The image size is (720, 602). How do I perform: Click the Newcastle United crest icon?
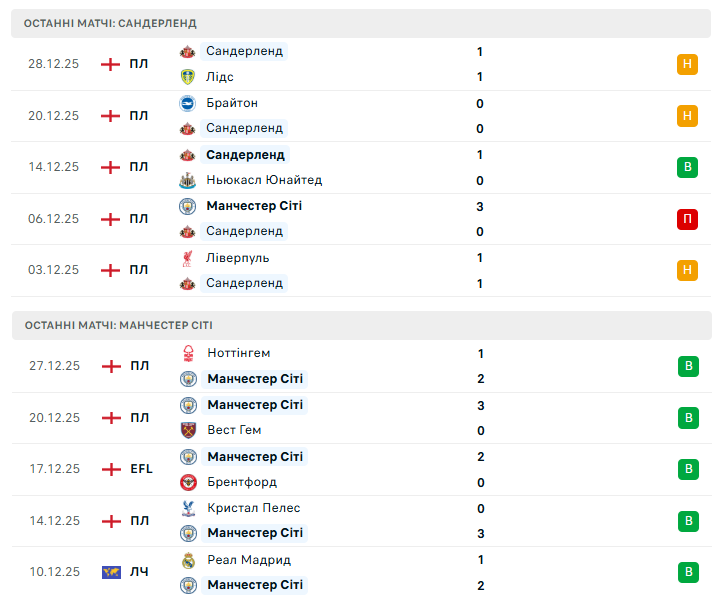(187, 181)
